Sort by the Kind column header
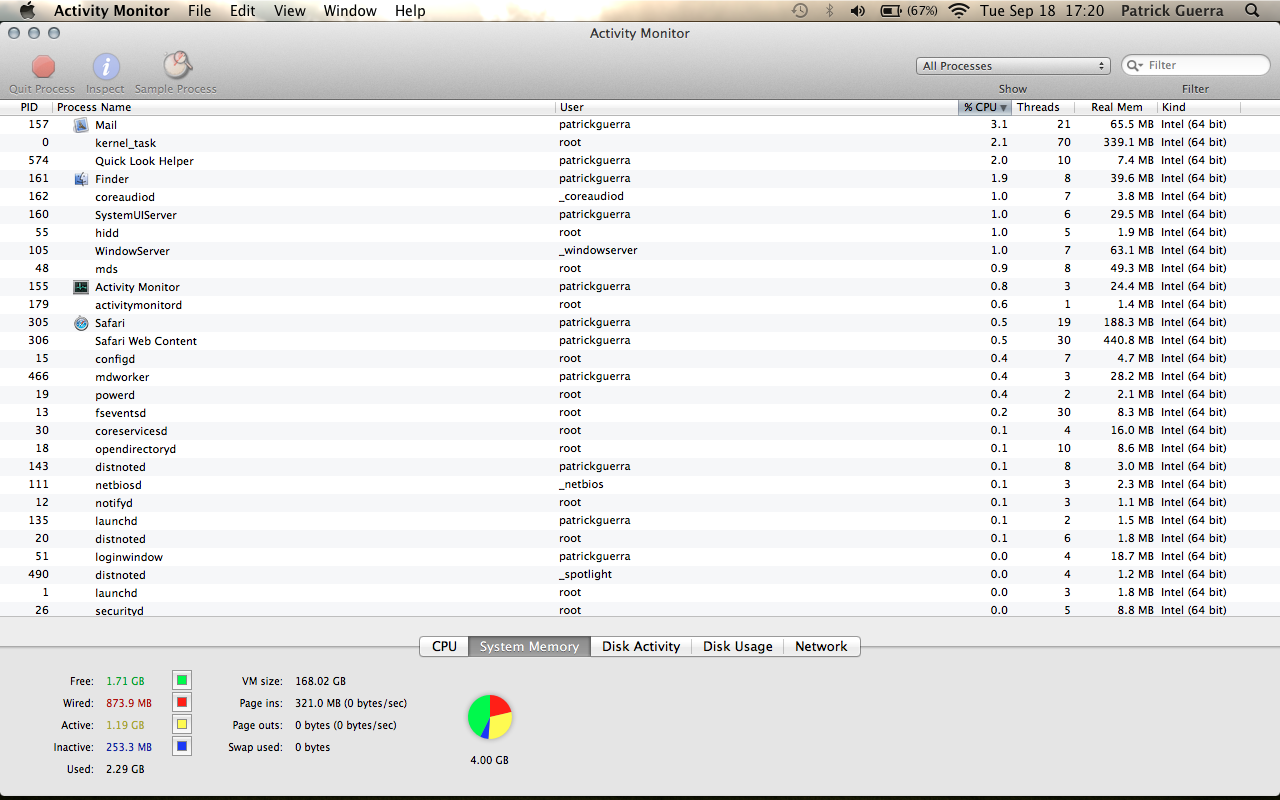This screenshot has width=1280, height=800. 1198,107
